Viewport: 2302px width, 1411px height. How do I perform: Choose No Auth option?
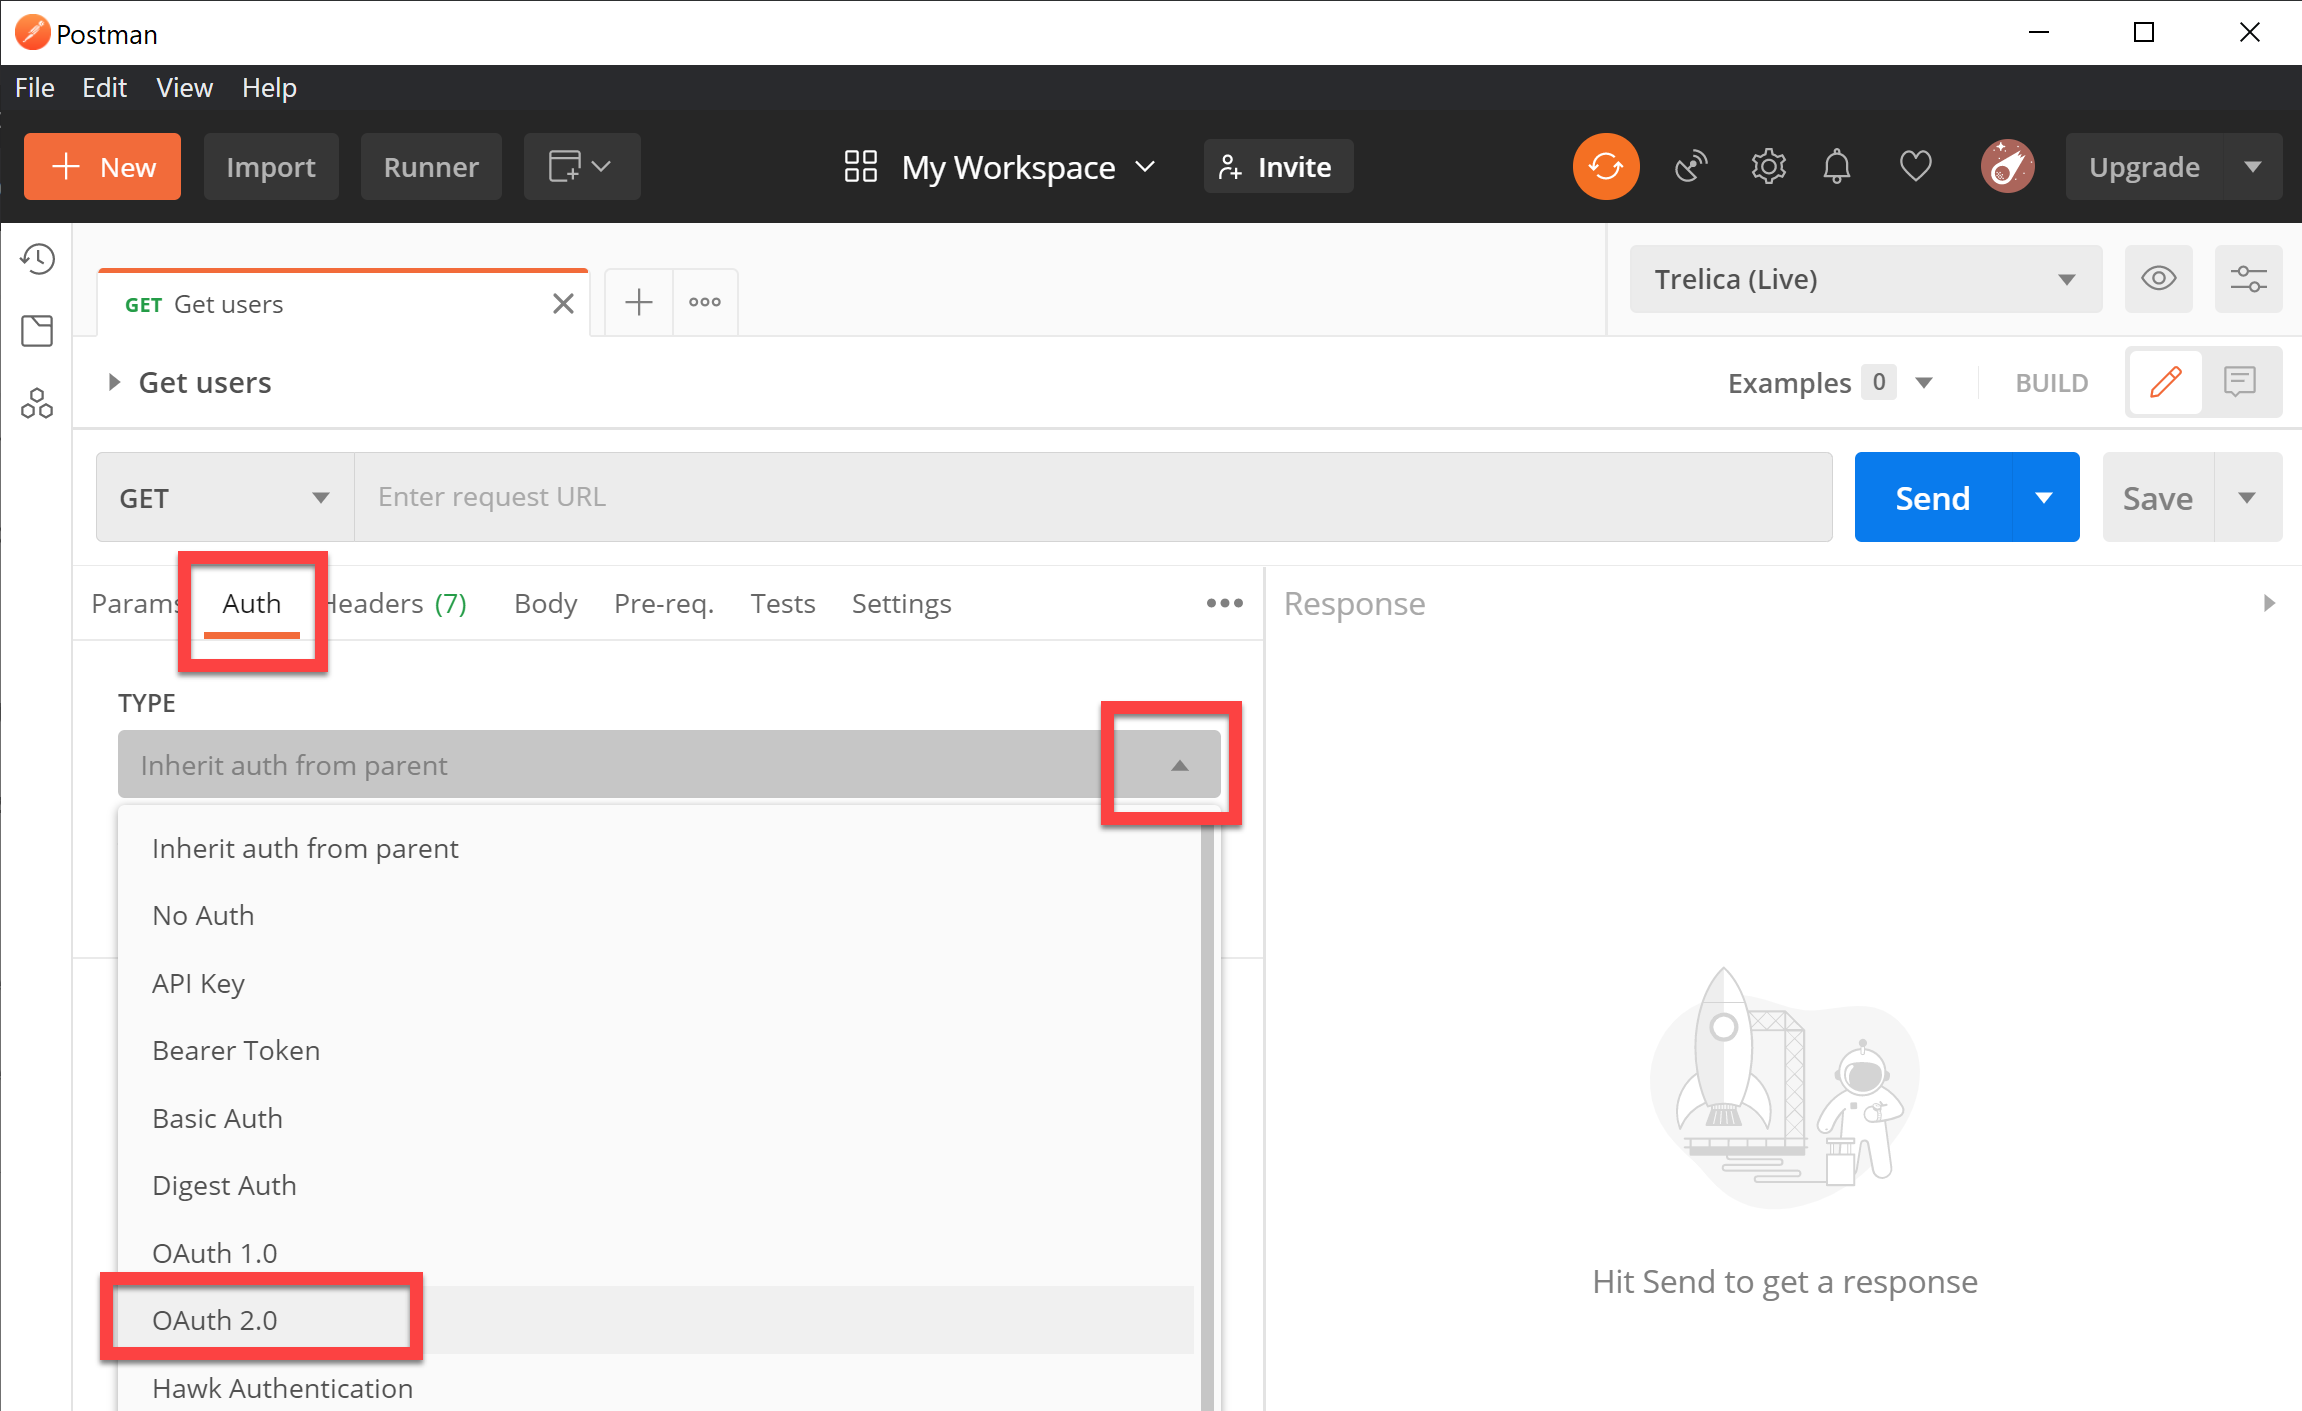(657, 915)
